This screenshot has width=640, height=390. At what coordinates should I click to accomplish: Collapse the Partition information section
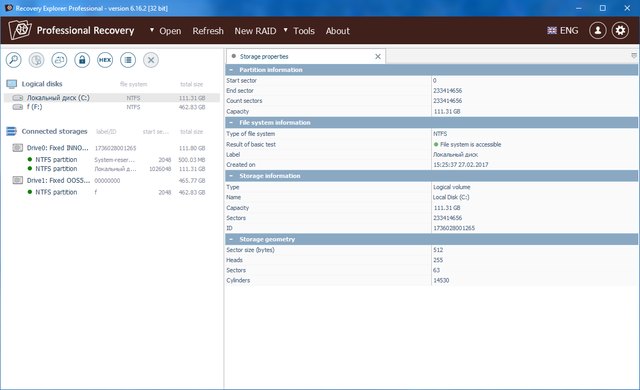[x=231, y=70]
